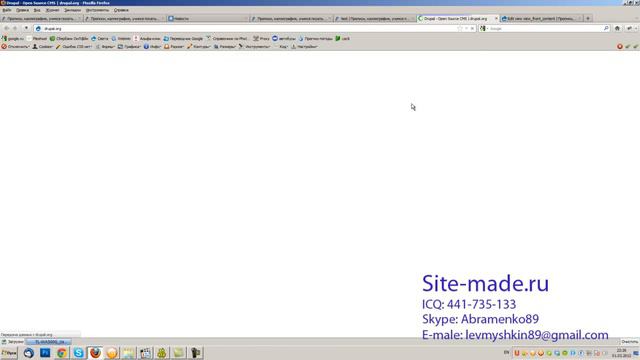
Task: Expand the Cookies developer toolbar menu
Action: (x=43, y=47)
